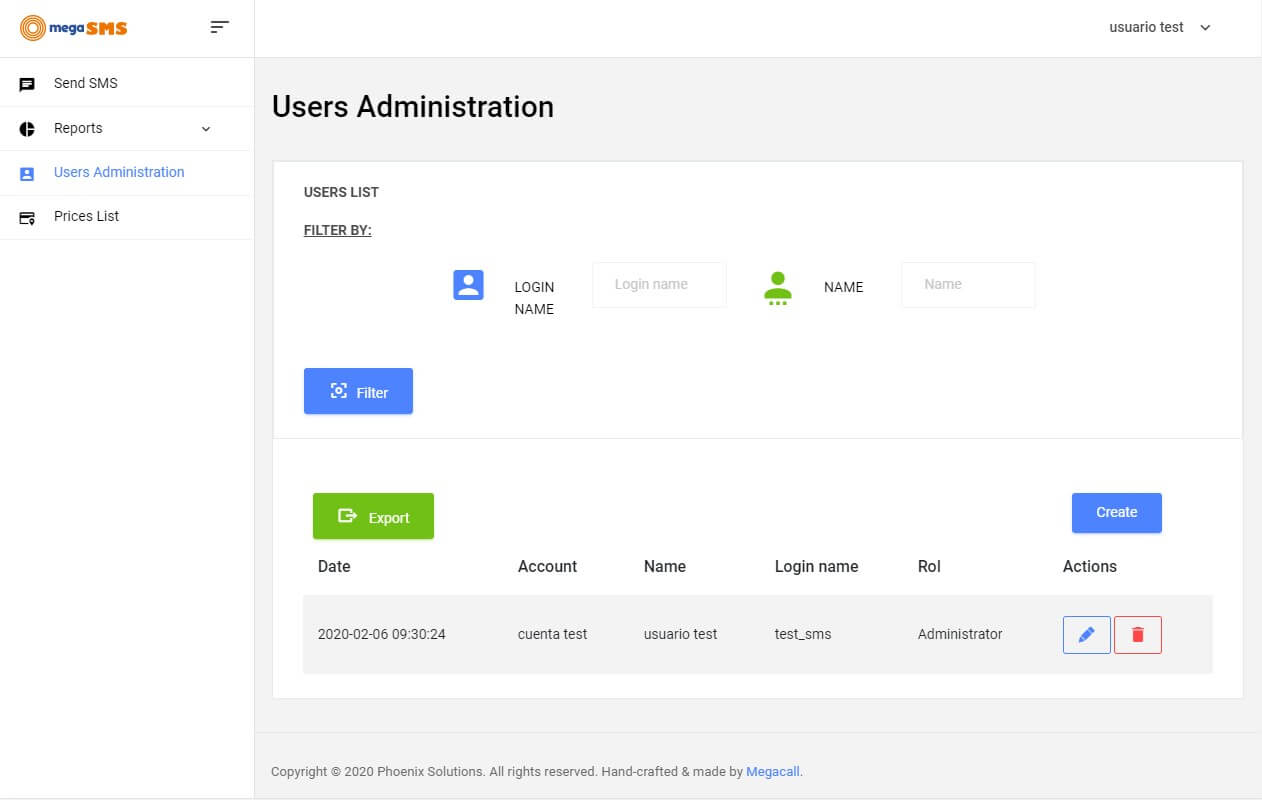Screen dimensions: 1262x800
Task: Open Send SMS menu item
Action: pos(86,83)
